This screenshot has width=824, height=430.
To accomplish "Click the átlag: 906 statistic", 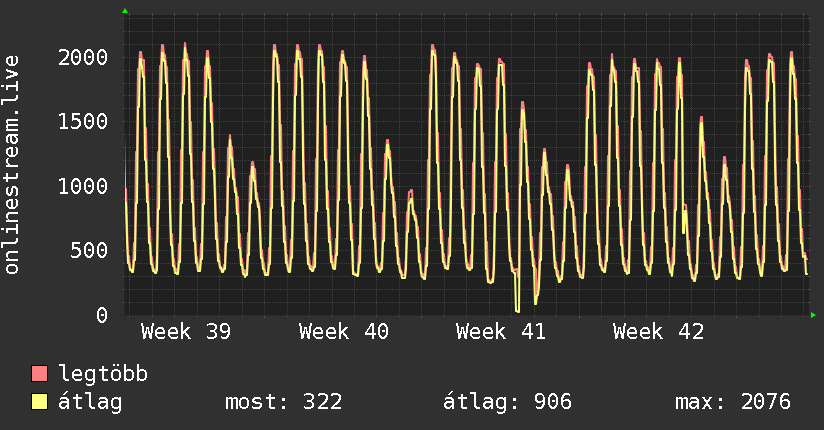I will 507,403.
